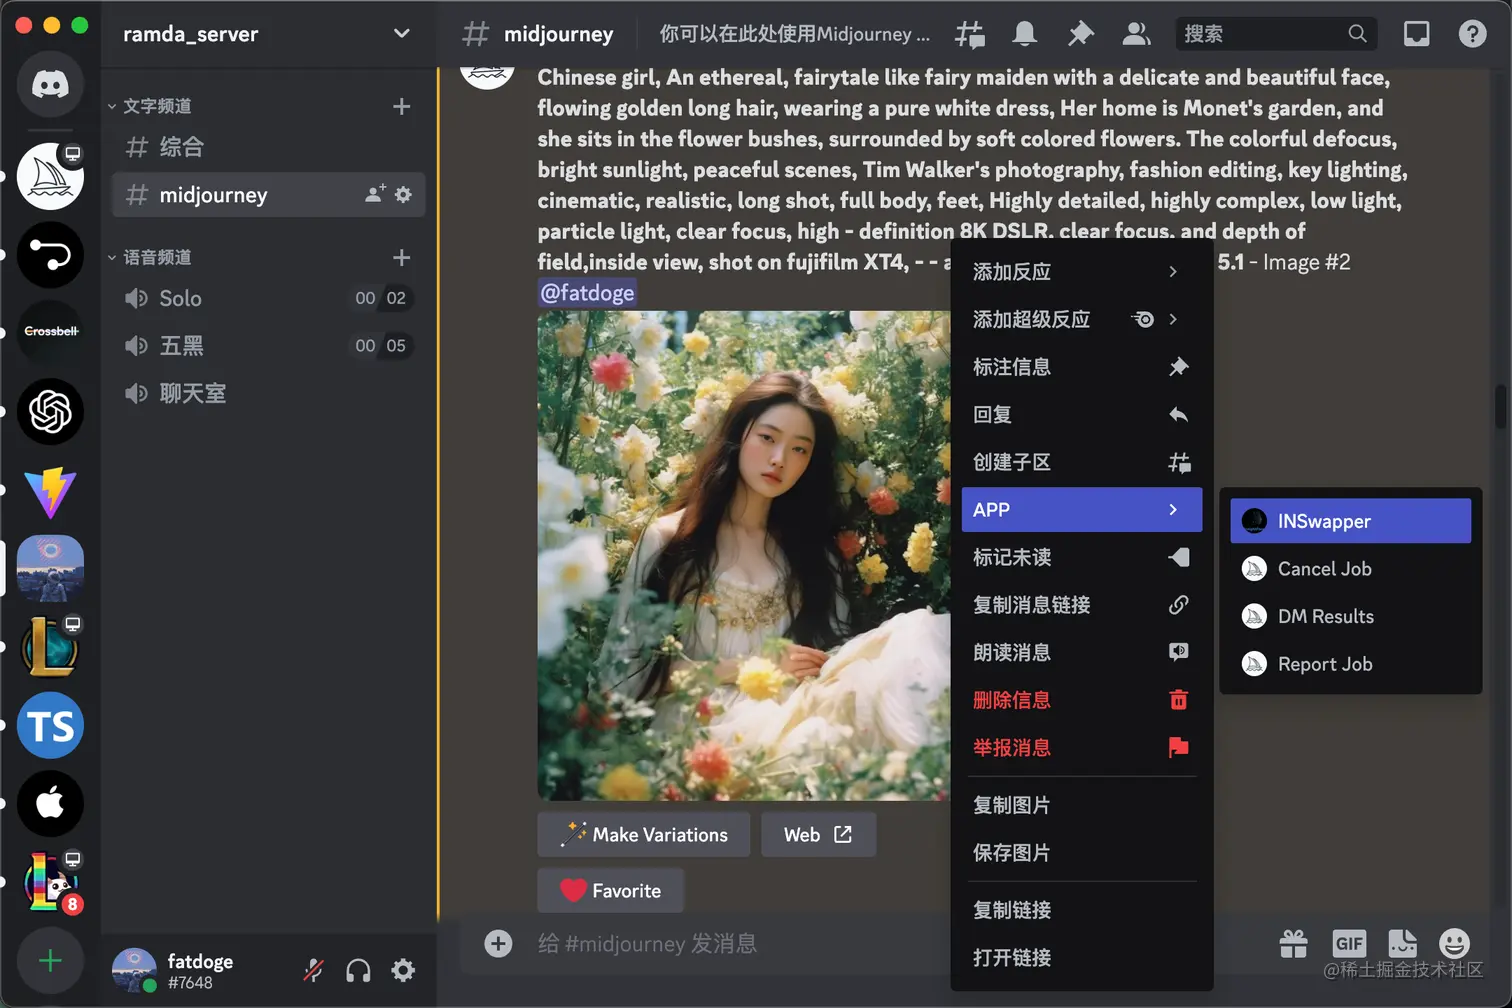Screen dimensions: 1512x1008
Task: Open the TypeScript TS server
Action: tap(50, 726)
